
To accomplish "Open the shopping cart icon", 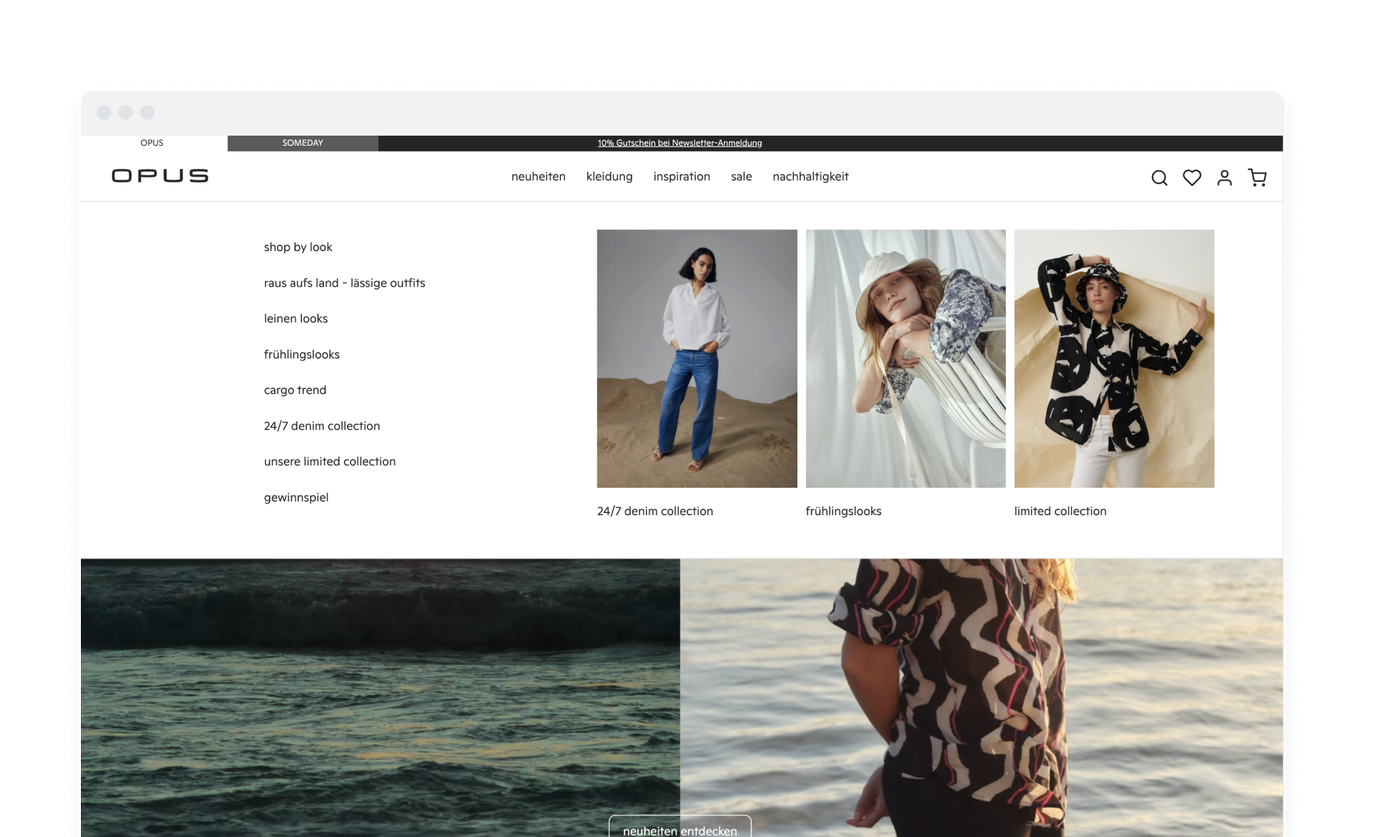I will [x=1257, y=177].
